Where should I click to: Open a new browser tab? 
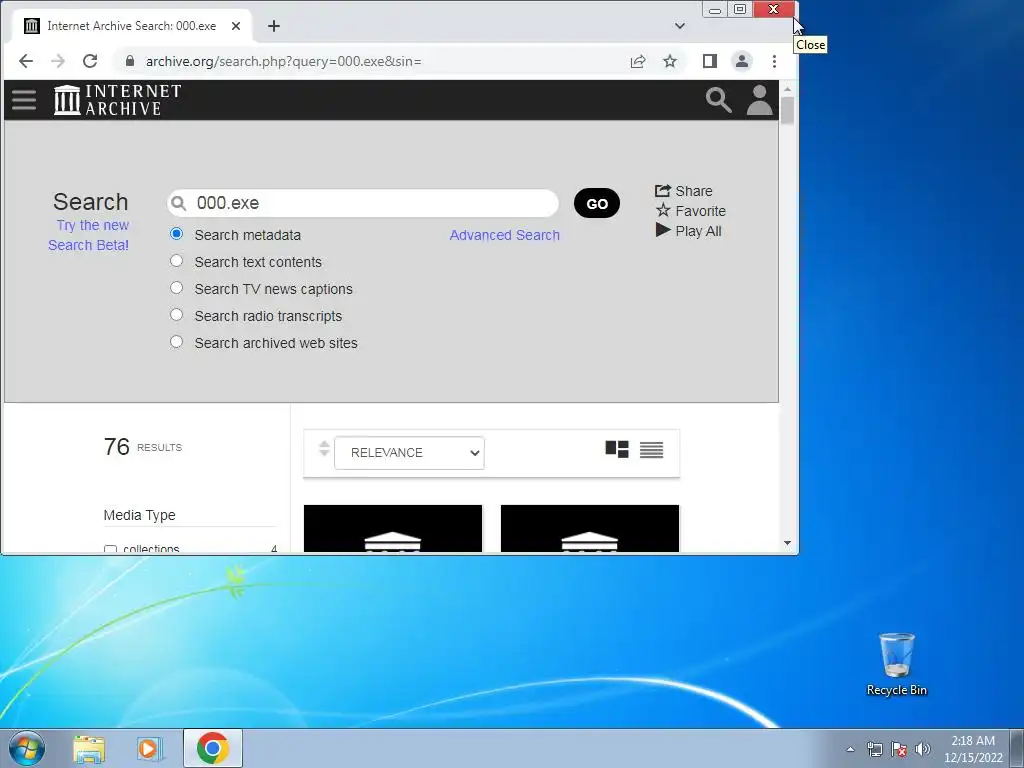(274, 26)
